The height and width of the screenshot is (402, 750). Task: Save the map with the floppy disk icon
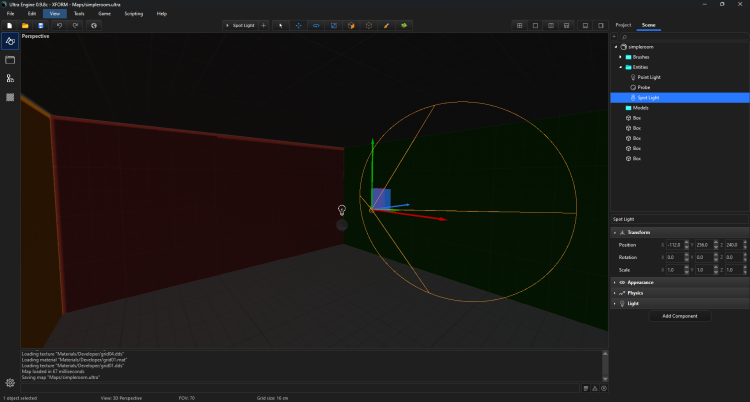click(x=41, y=25)
